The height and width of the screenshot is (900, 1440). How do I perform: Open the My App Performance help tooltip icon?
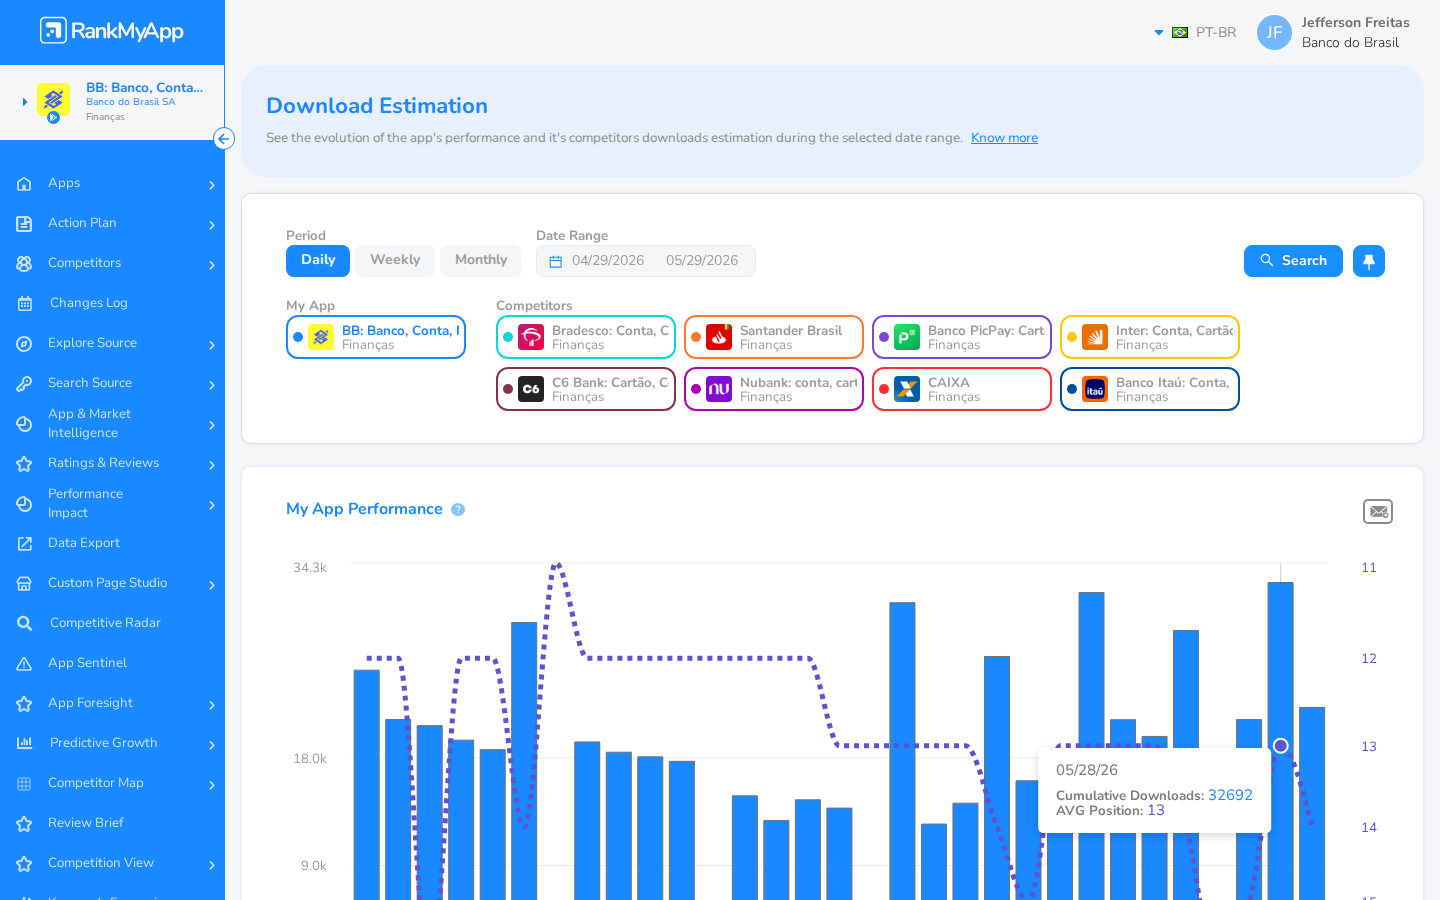(458, 510)
